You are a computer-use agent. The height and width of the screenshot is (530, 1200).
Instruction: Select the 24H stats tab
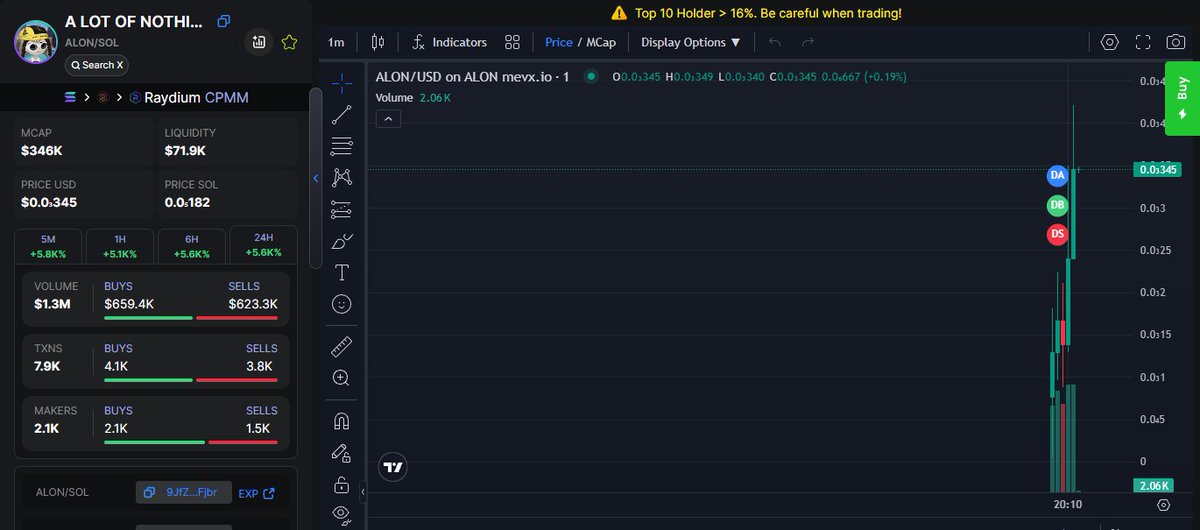coord(263,245)
